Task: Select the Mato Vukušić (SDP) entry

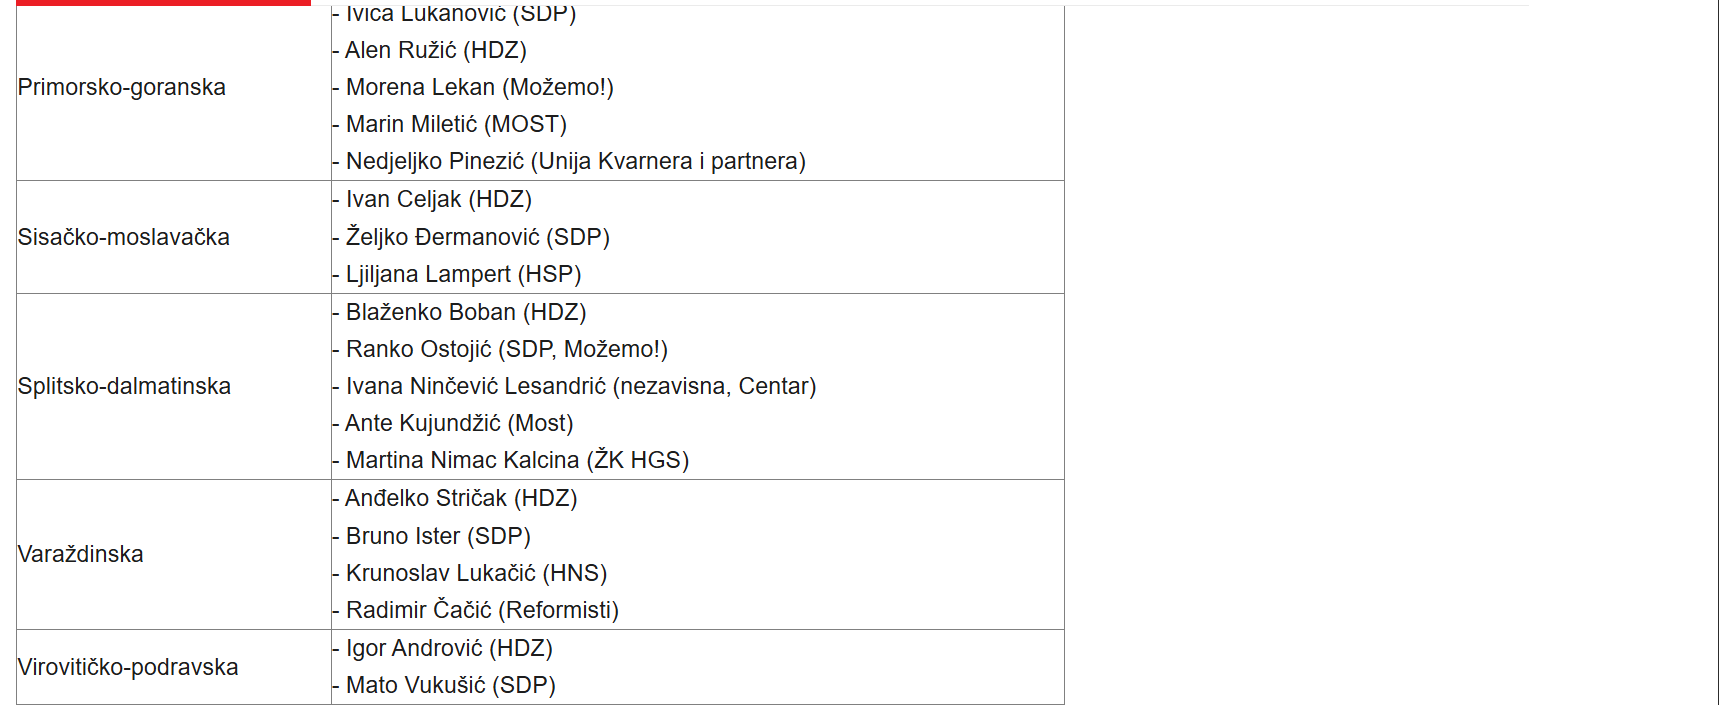Action: [450, 685]
